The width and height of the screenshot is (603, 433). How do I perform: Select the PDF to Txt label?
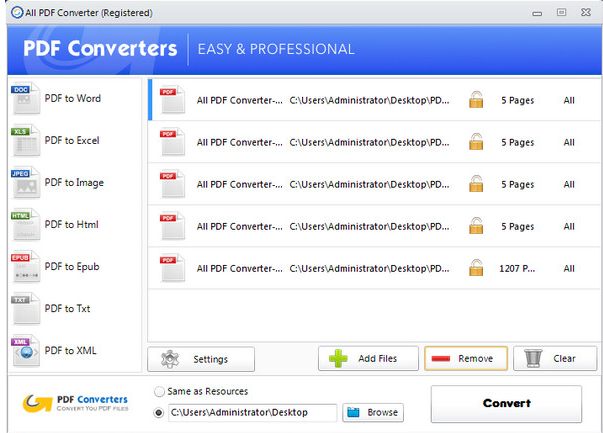(x=67, y=308)
